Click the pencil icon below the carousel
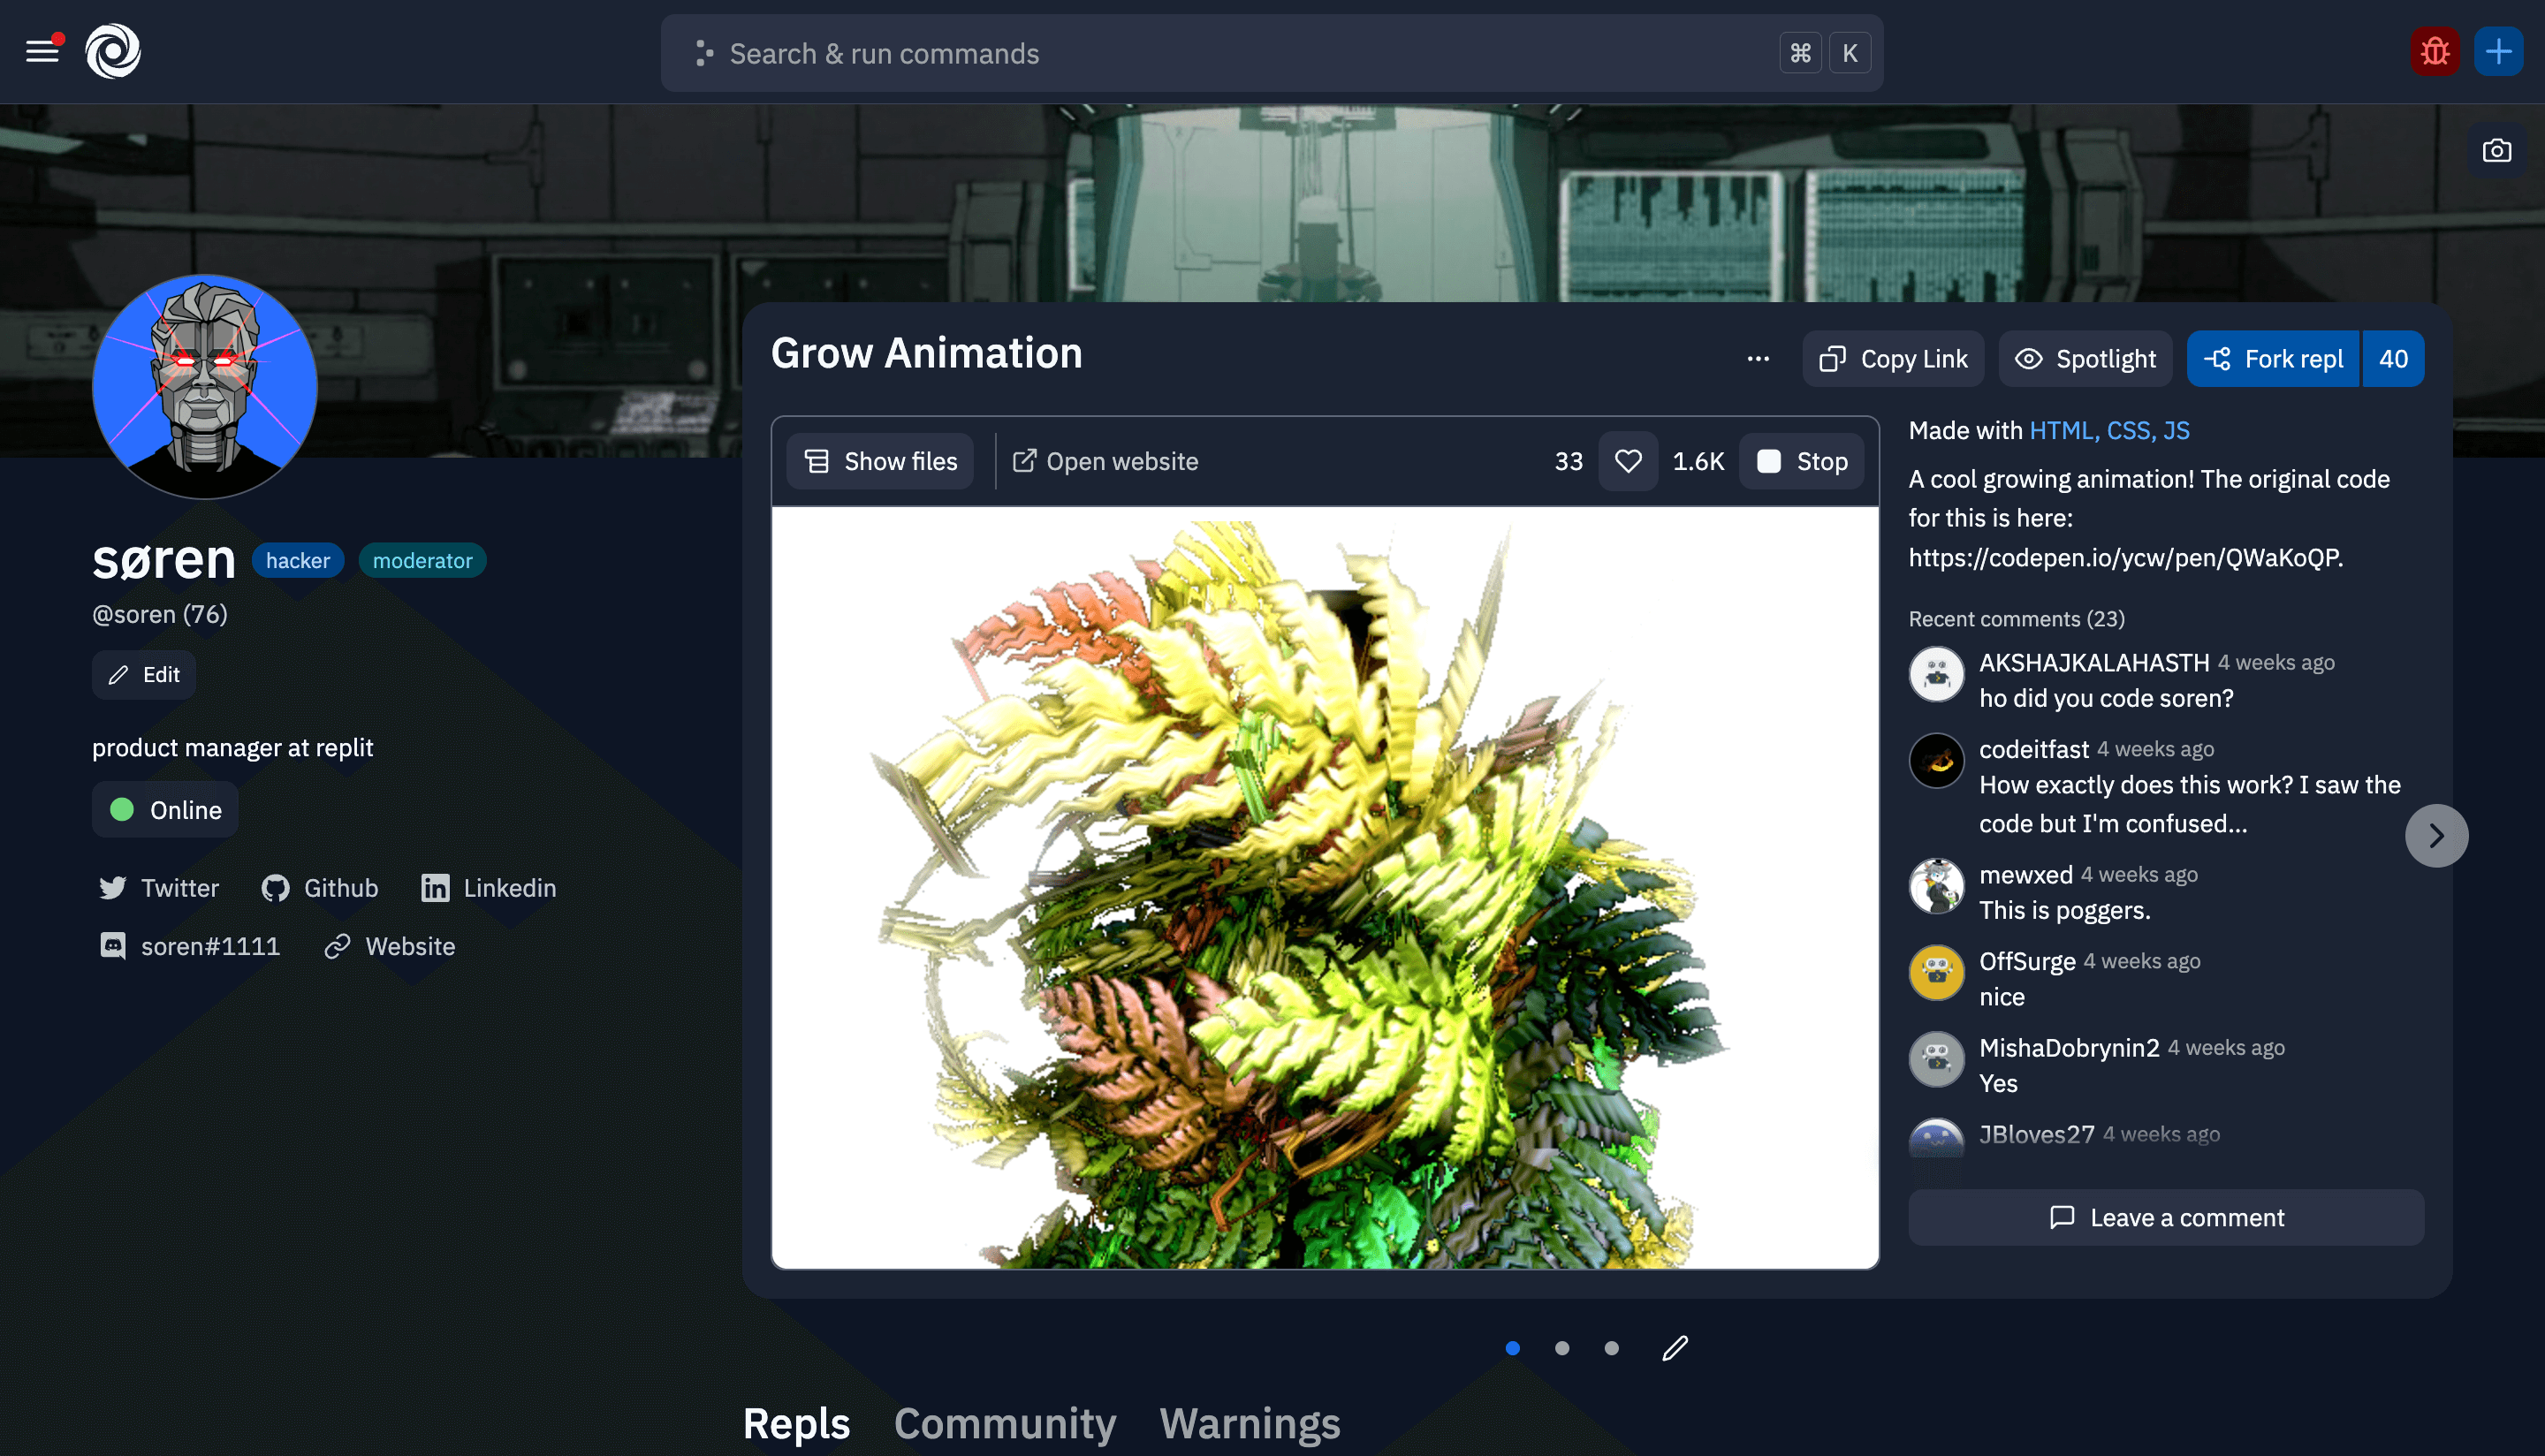The image size is (2545, 1456). point(1675,1348)
